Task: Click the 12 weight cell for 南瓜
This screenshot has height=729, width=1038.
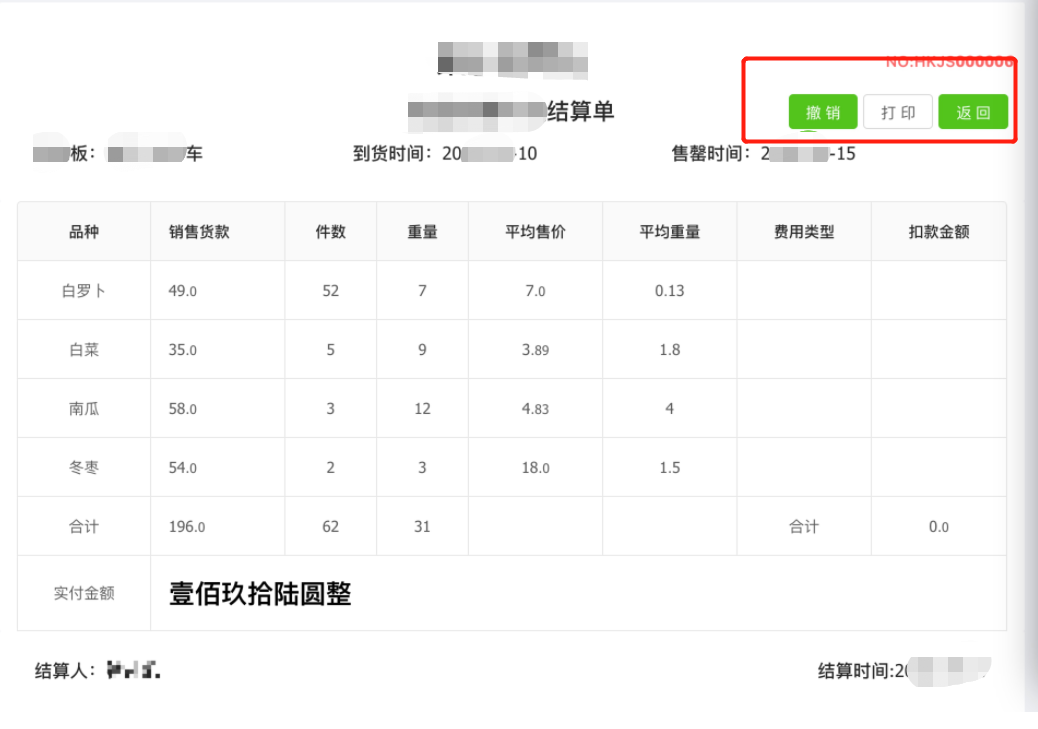Action: pyautogui.click(x=422, y=409)
